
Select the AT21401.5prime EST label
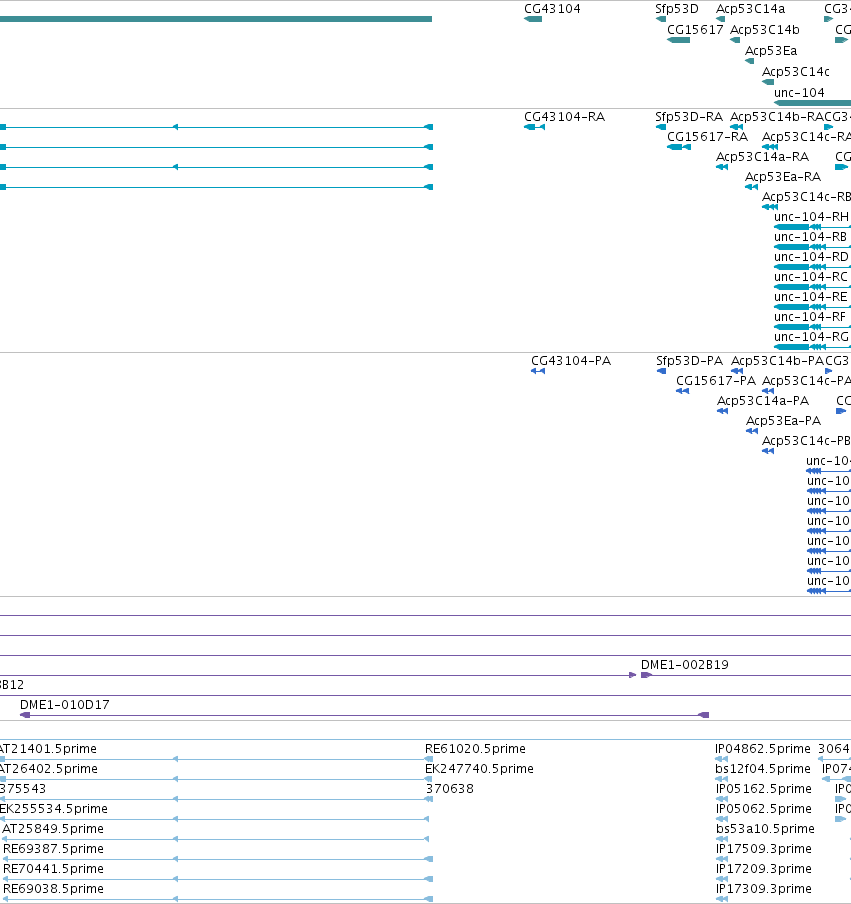coord(48,748)
